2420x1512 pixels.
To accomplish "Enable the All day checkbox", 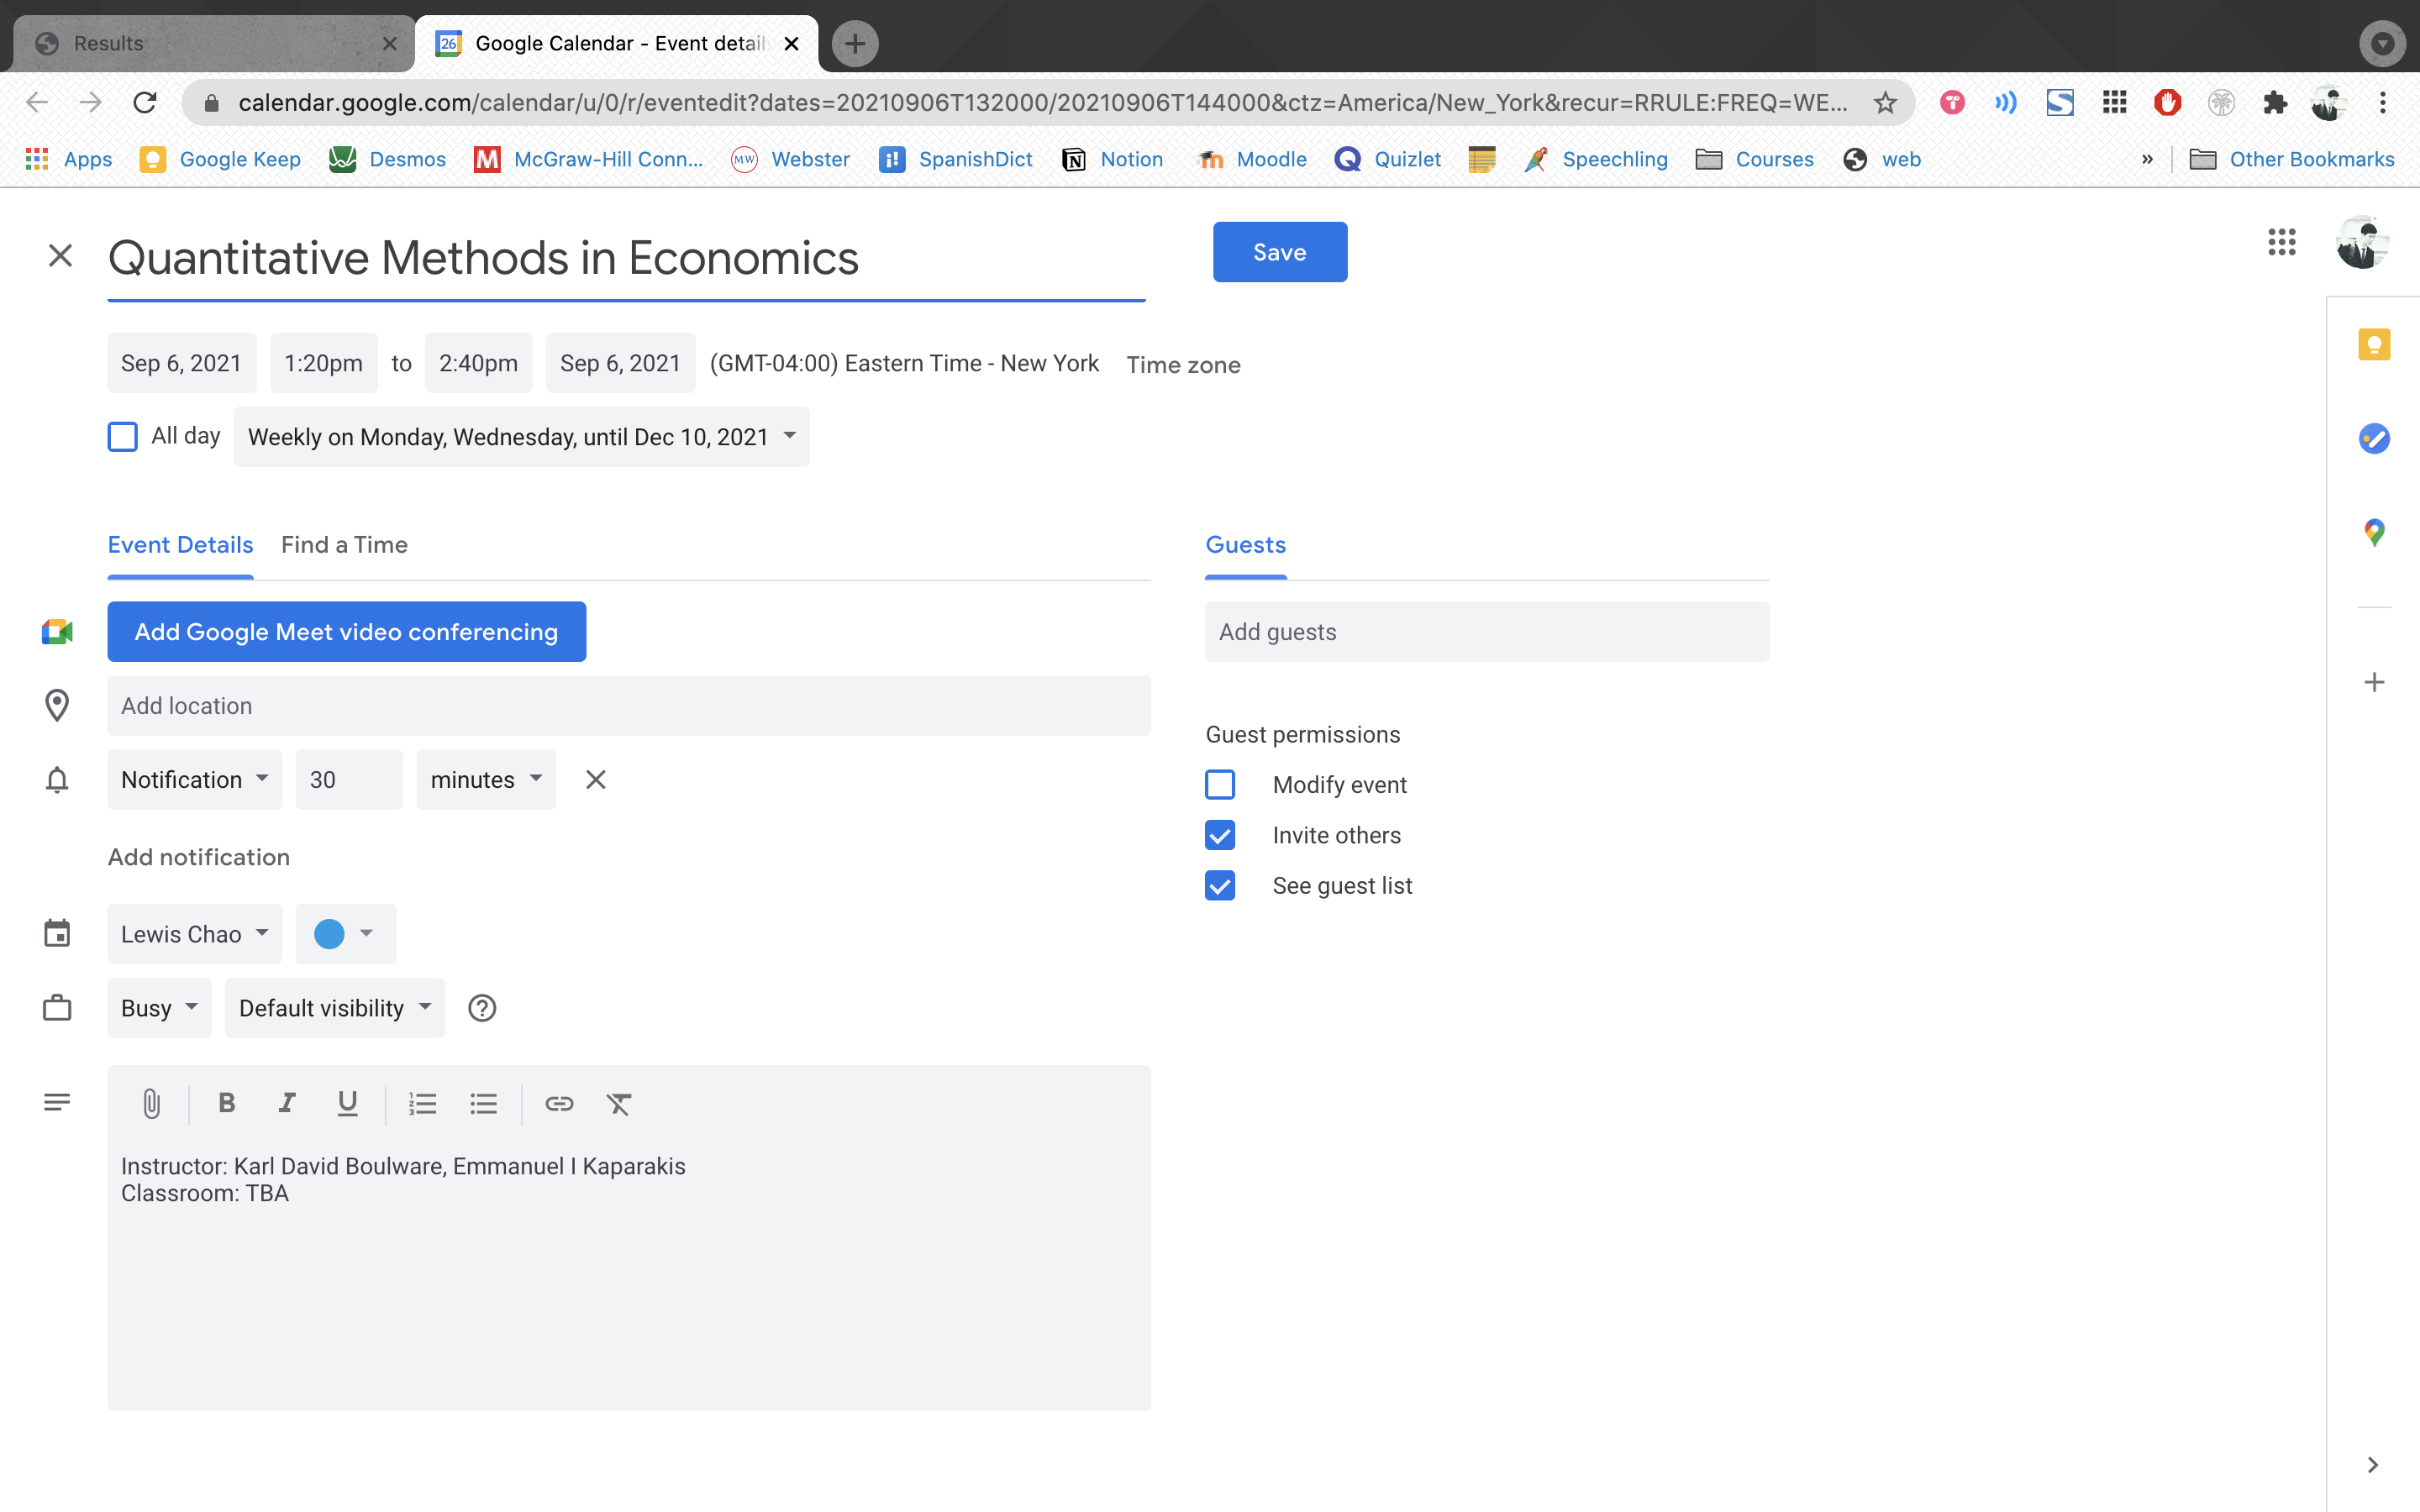I will 122,437.
